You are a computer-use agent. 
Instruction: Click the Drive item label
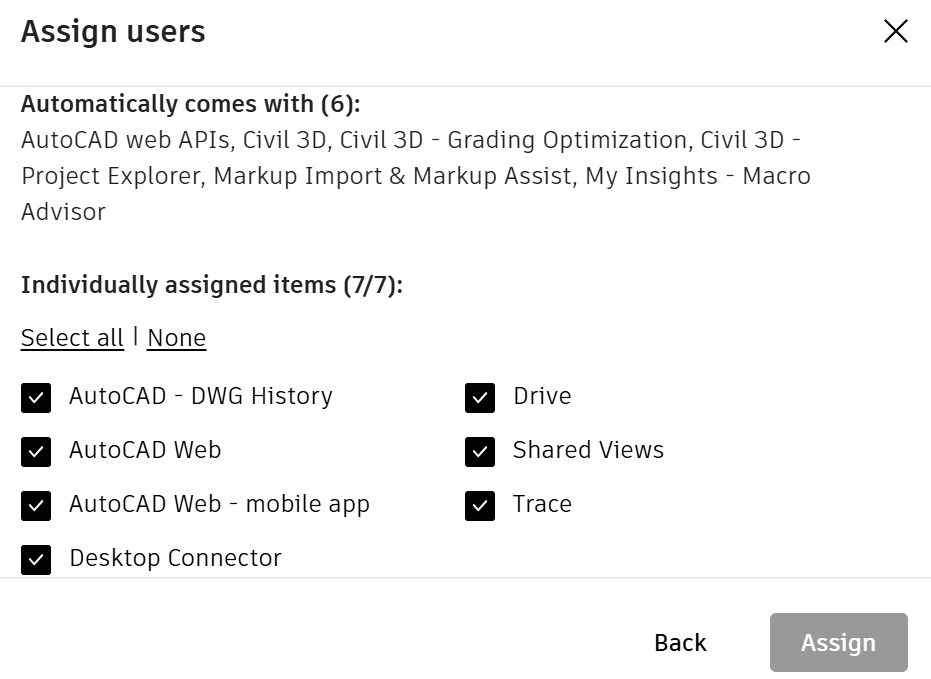pyautogui.click(x=543, y=397)
